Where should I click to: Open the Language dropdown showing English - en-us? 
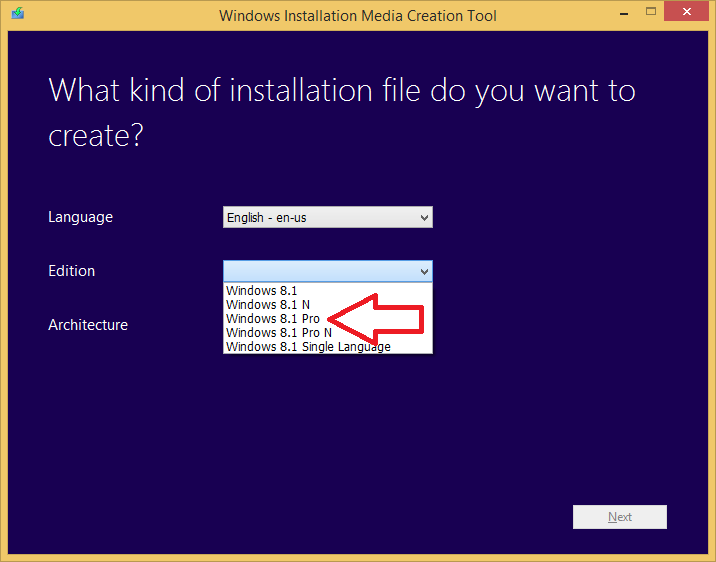point(327,217)
